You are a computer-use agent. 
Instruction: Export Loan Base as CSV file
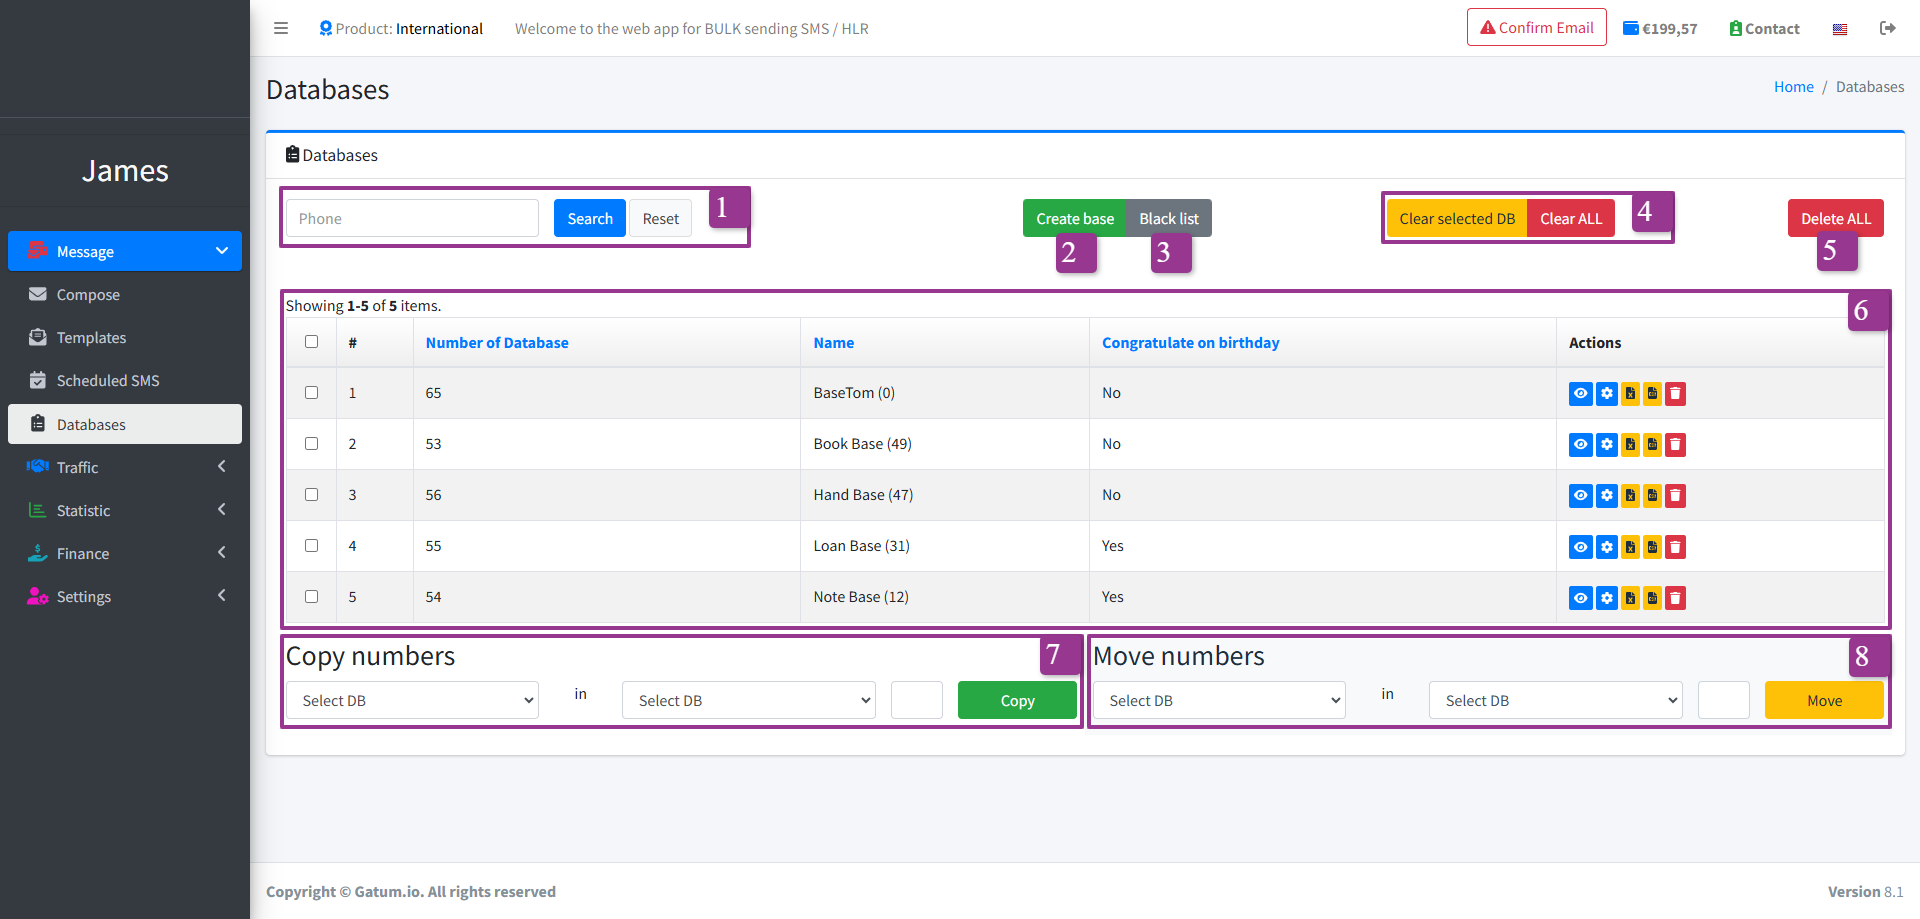tap(1653, 547)
